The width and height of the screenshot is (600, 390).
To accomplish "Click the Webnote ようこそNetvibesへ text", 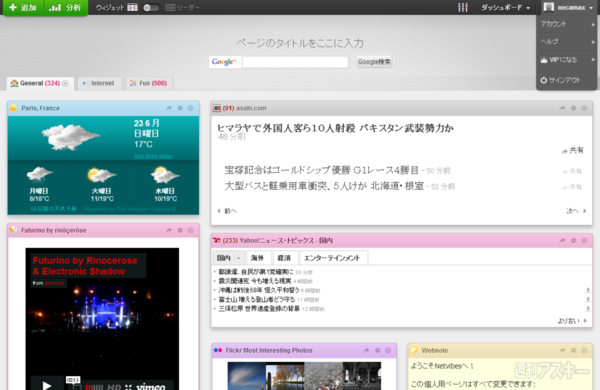I will [442, 366].
